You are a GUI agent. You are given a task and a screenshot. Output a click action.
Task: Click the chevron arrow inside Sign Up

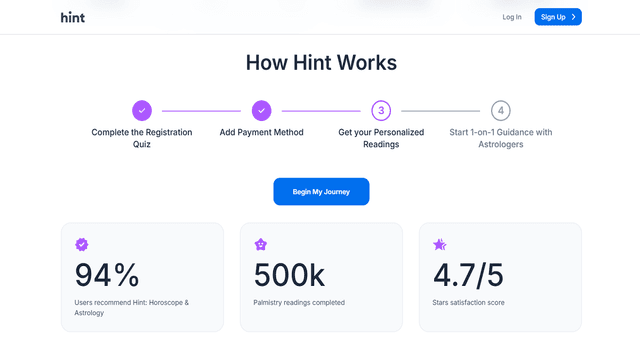(573, 17)
